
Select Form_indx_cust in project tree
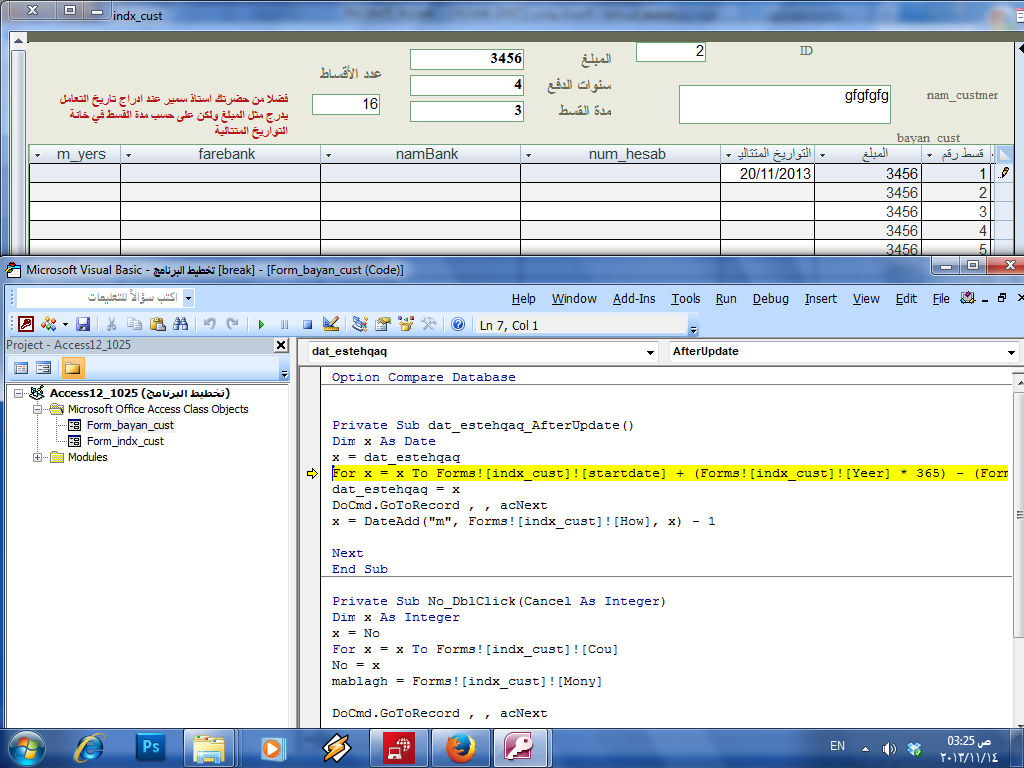[x=125, y=441]
